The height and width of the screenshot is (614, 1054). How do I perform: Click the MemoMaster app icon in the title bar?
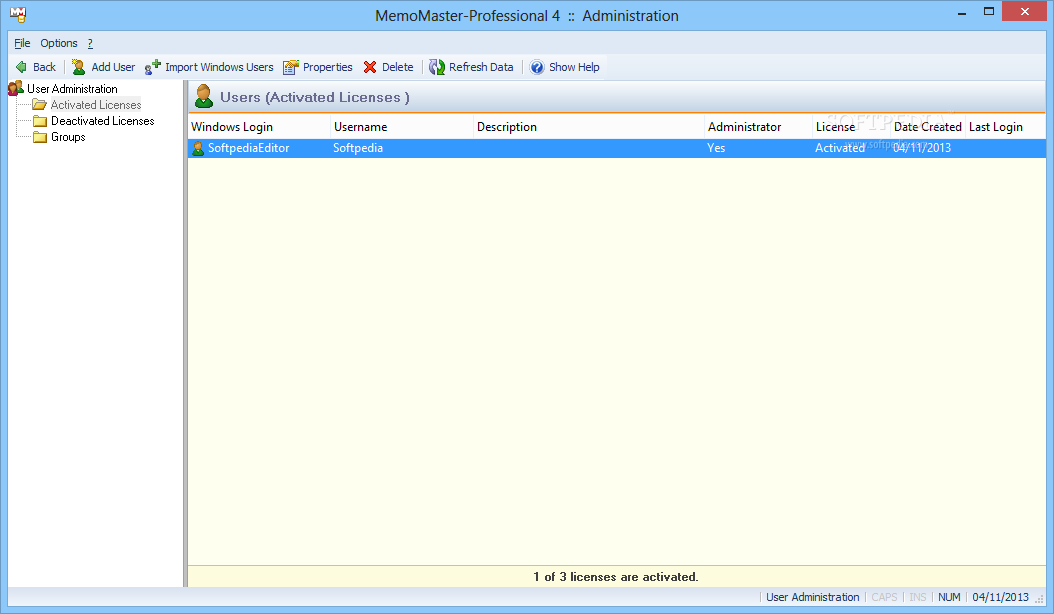(x=18, y=15)
